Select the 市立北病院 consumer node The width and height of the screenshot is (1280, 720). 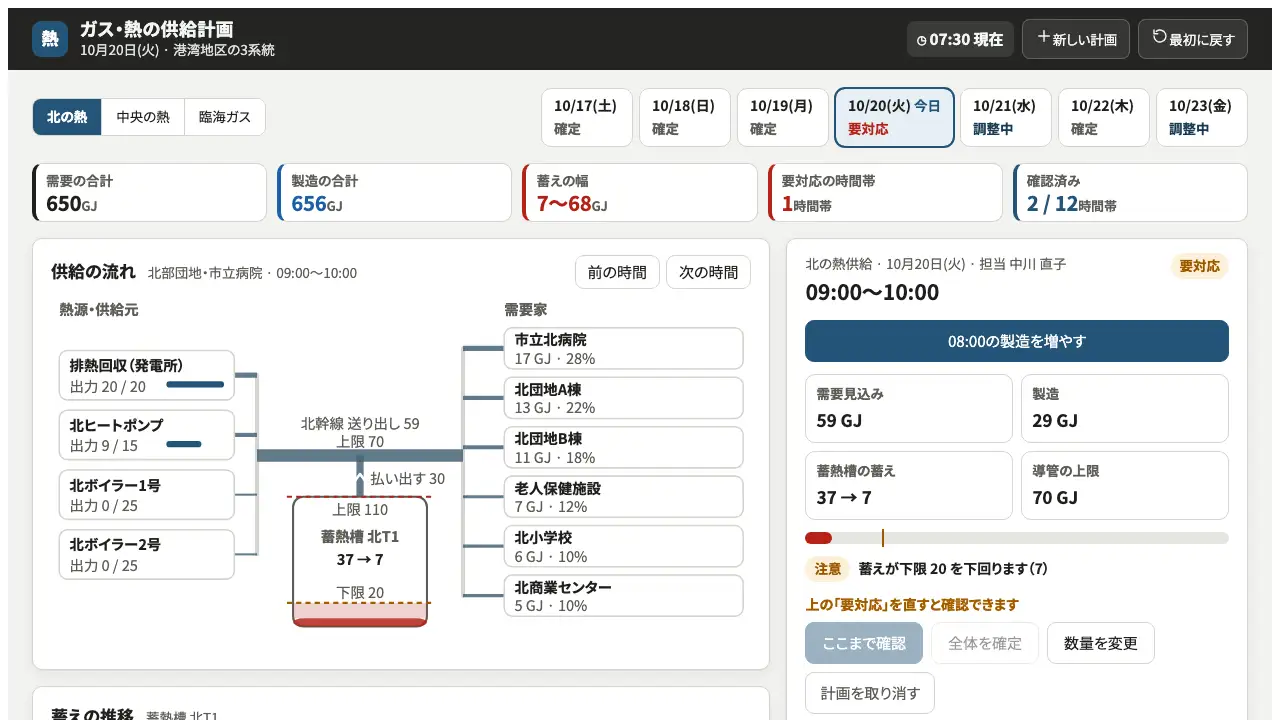click(x=623, y=348)
